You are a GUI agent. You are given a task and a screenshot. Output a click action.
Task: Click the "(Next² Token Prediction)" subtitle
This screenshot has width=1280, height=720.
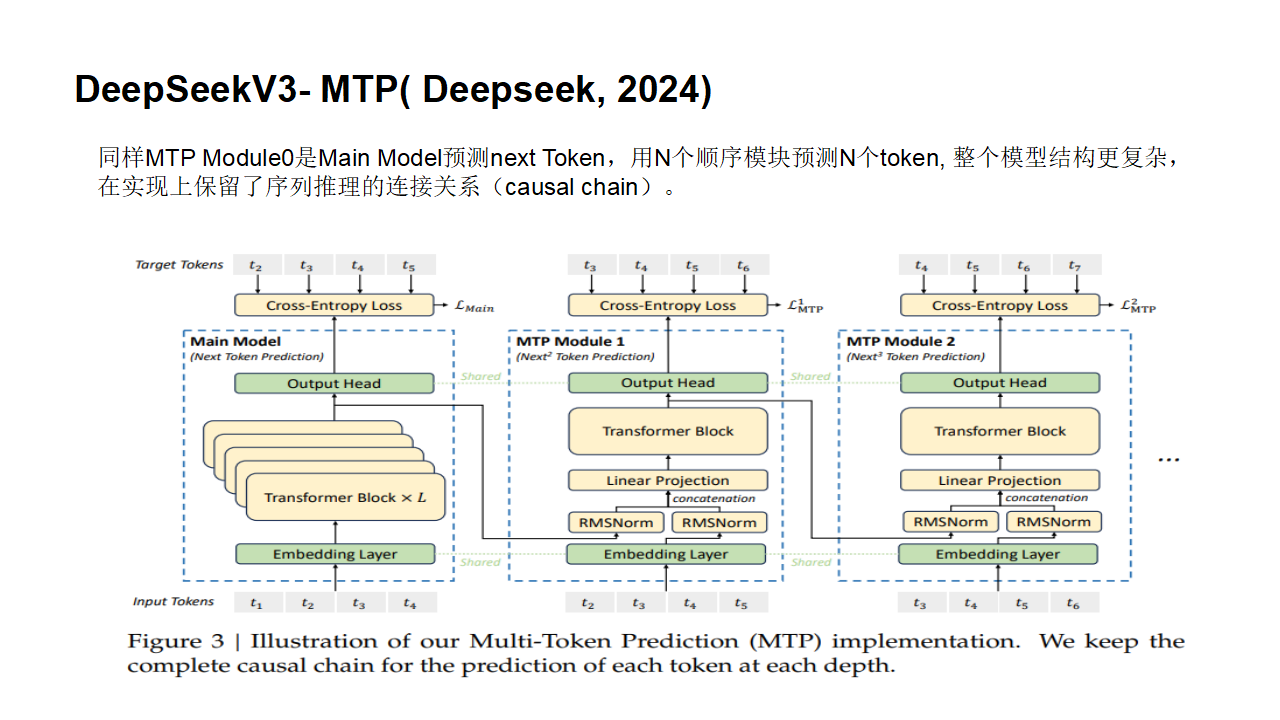pyautogui.click(x=586, y=357)
